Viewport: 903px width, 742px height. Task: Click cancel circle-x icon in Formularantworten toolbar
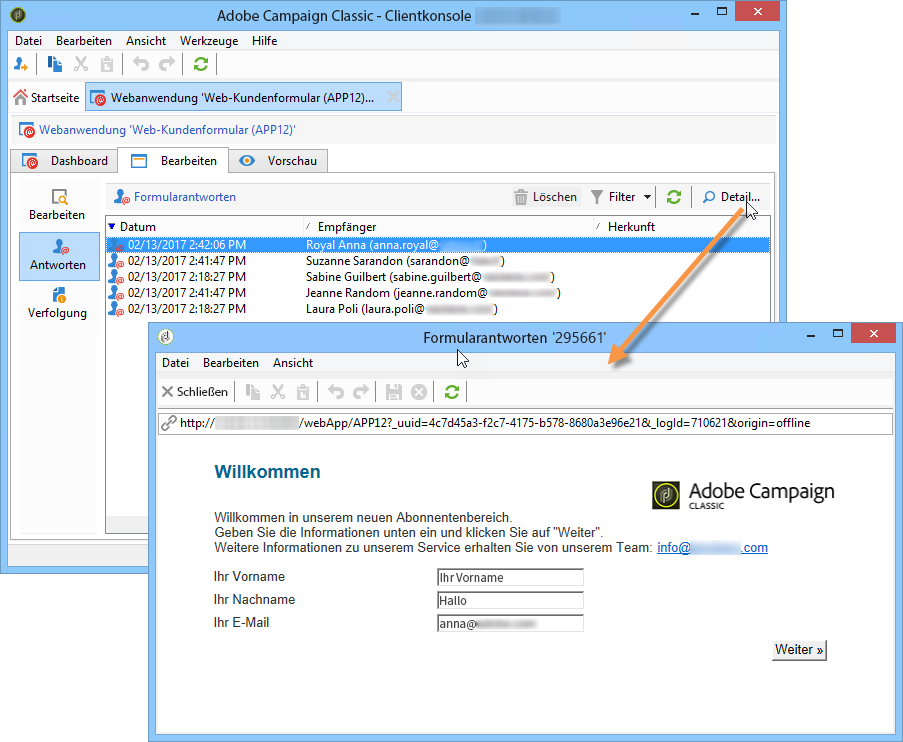pyautogui.click(x=419, y=392)
